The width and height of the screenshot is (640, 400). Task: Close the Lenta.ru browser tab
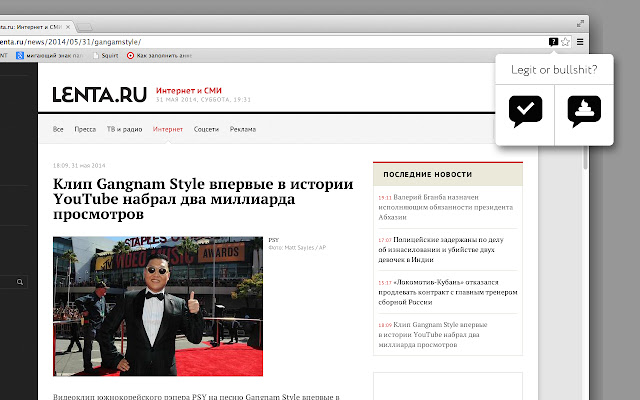click(68, 27)
